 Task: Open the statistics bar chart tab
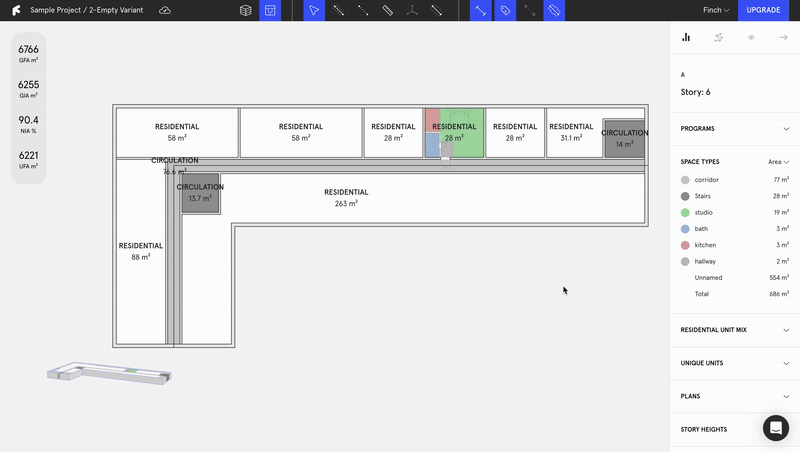686,37
